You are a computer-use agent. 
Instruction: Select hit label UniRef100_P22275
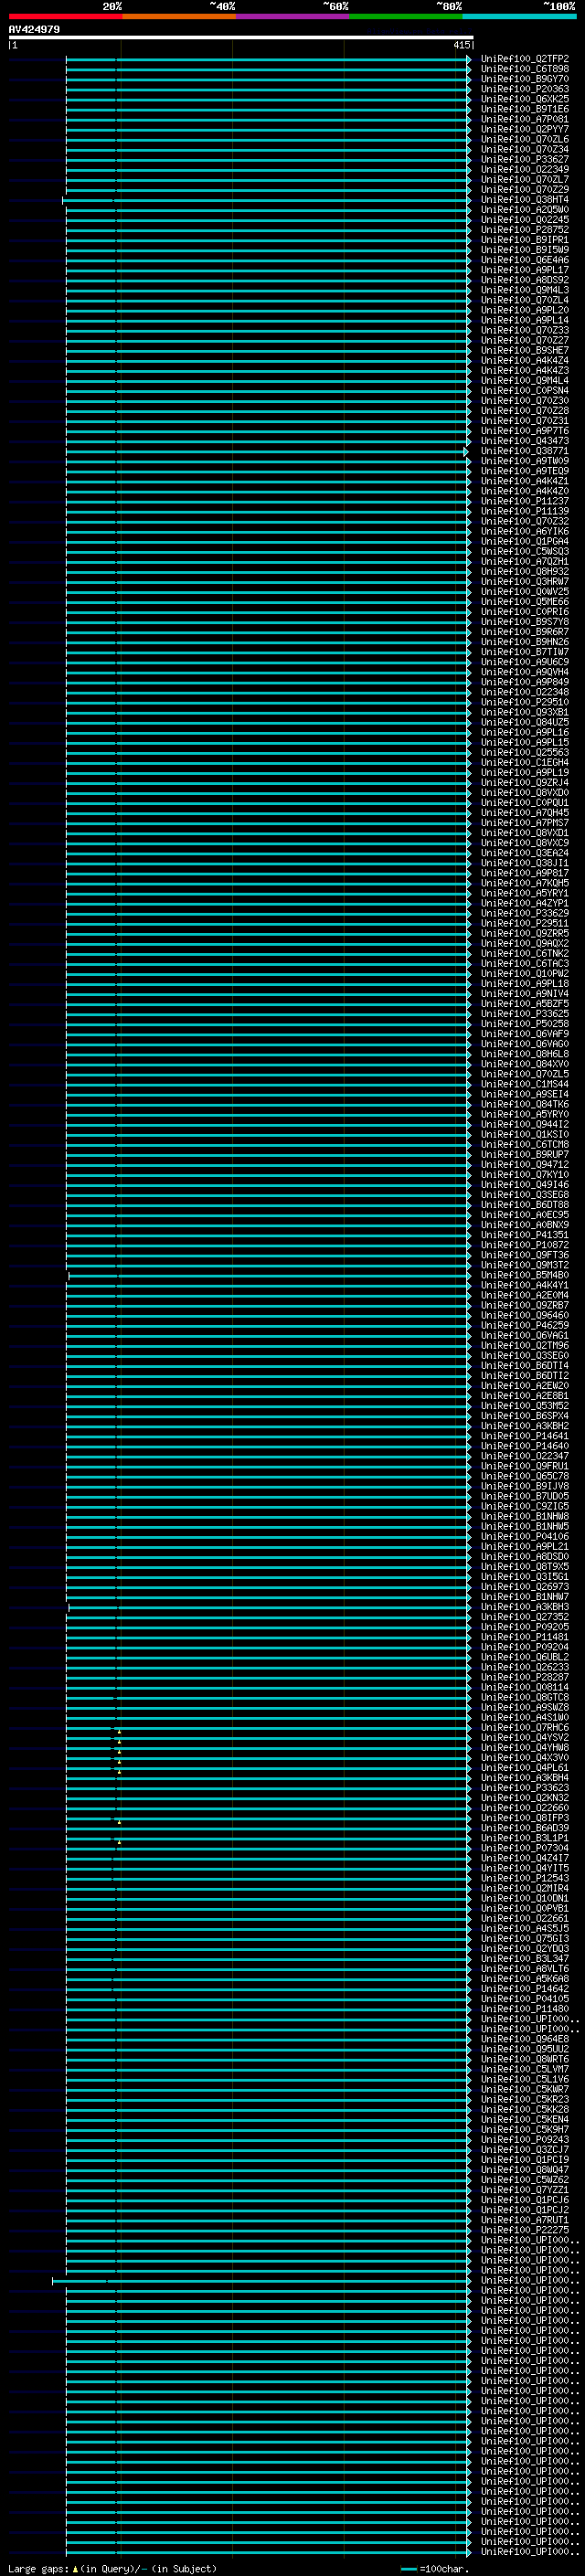pyautogui.click(x=525, y=2230)
